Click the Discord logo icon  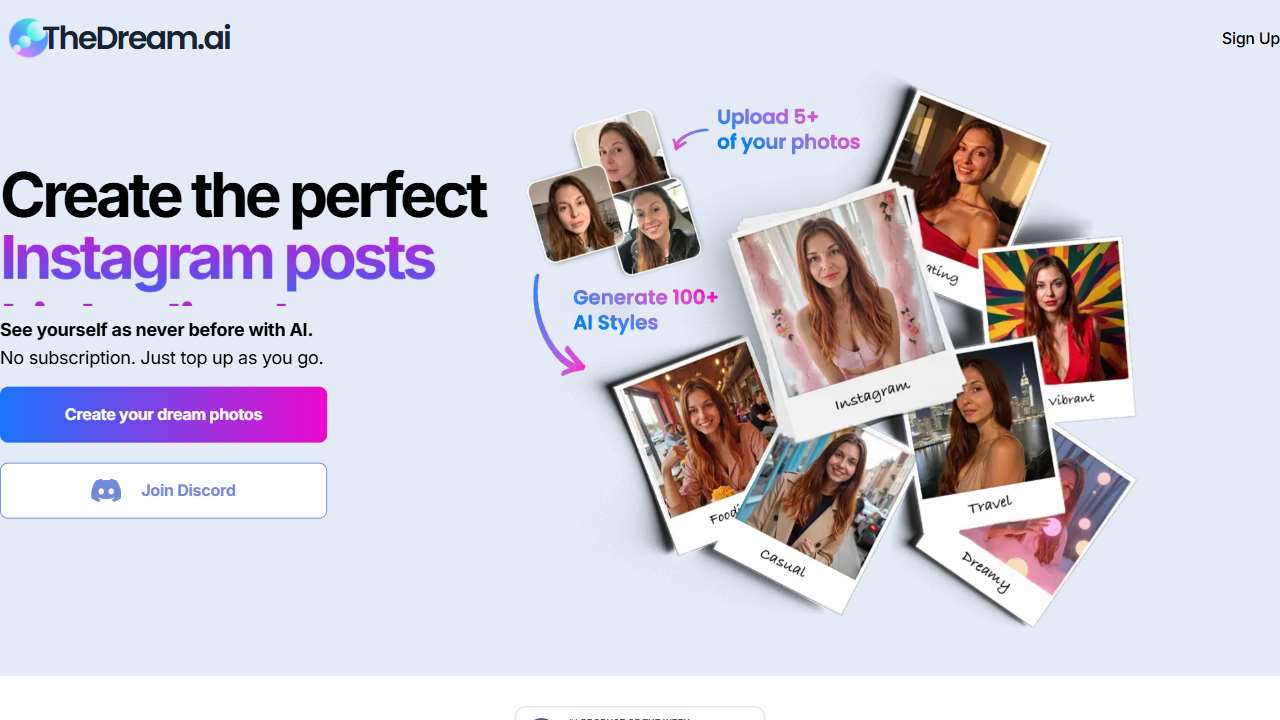(x=106, y=491)
